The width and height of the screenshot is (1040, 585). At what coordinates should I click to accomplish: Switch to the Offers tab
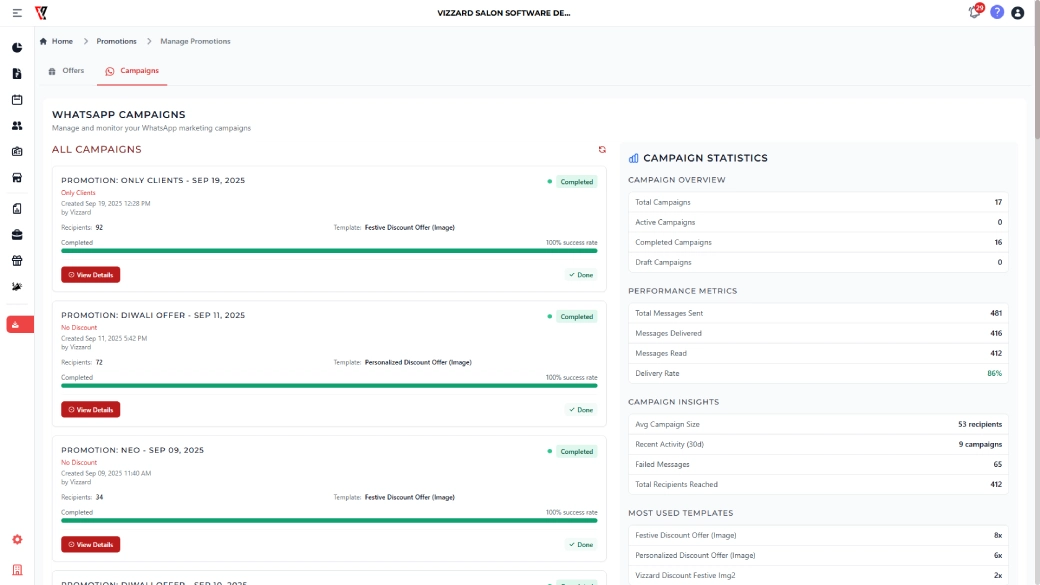click(x=66, y=71)
